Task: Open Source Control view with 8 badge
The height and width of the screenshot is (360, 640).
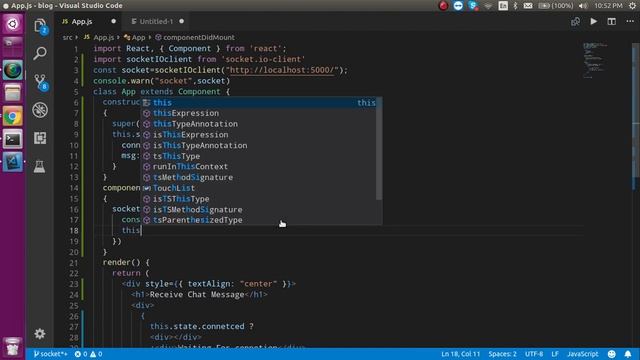Action: pyautogui.click(x=40, y=82)
